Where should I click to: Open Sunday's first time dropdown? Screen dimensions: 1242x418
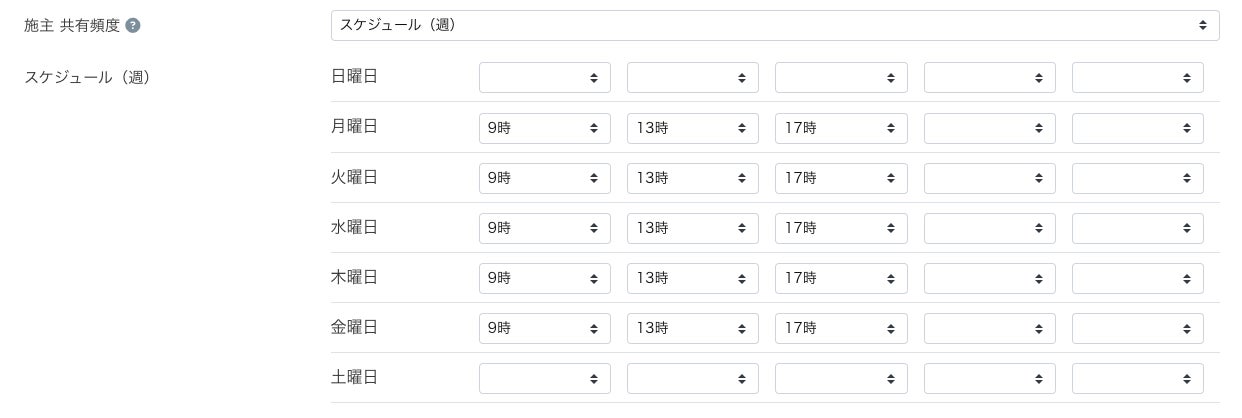[x=544, y=78]
